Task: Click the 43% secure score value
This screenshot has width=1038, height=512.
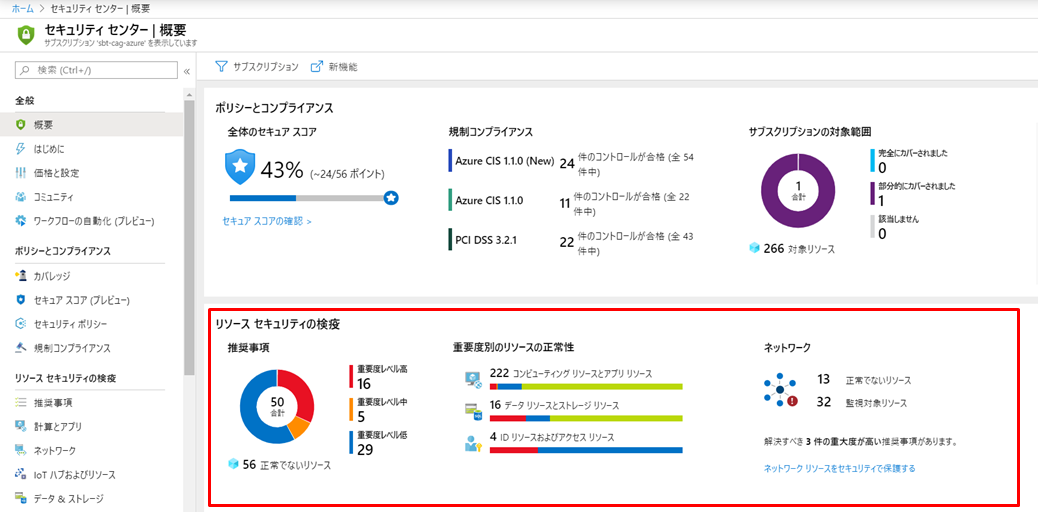Action: pyautogui.click(x=281, y=170)
